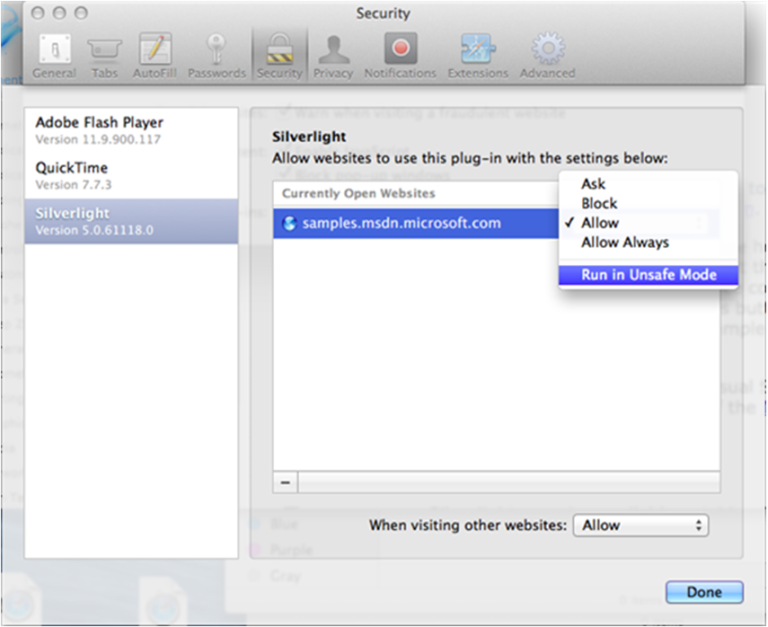This screenshot has width=768, height=627.
Task: Open the AutoFill preferences pane
Action: pos(155,56)
